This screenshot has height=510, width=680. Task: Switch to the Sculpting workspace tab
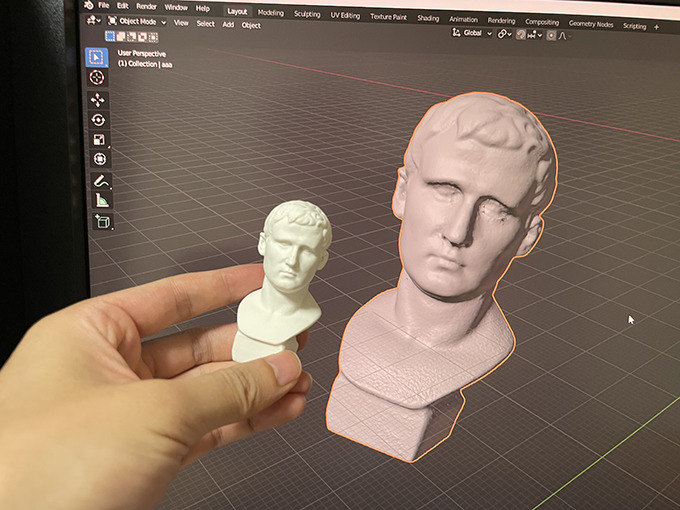[x=307, y=14]
